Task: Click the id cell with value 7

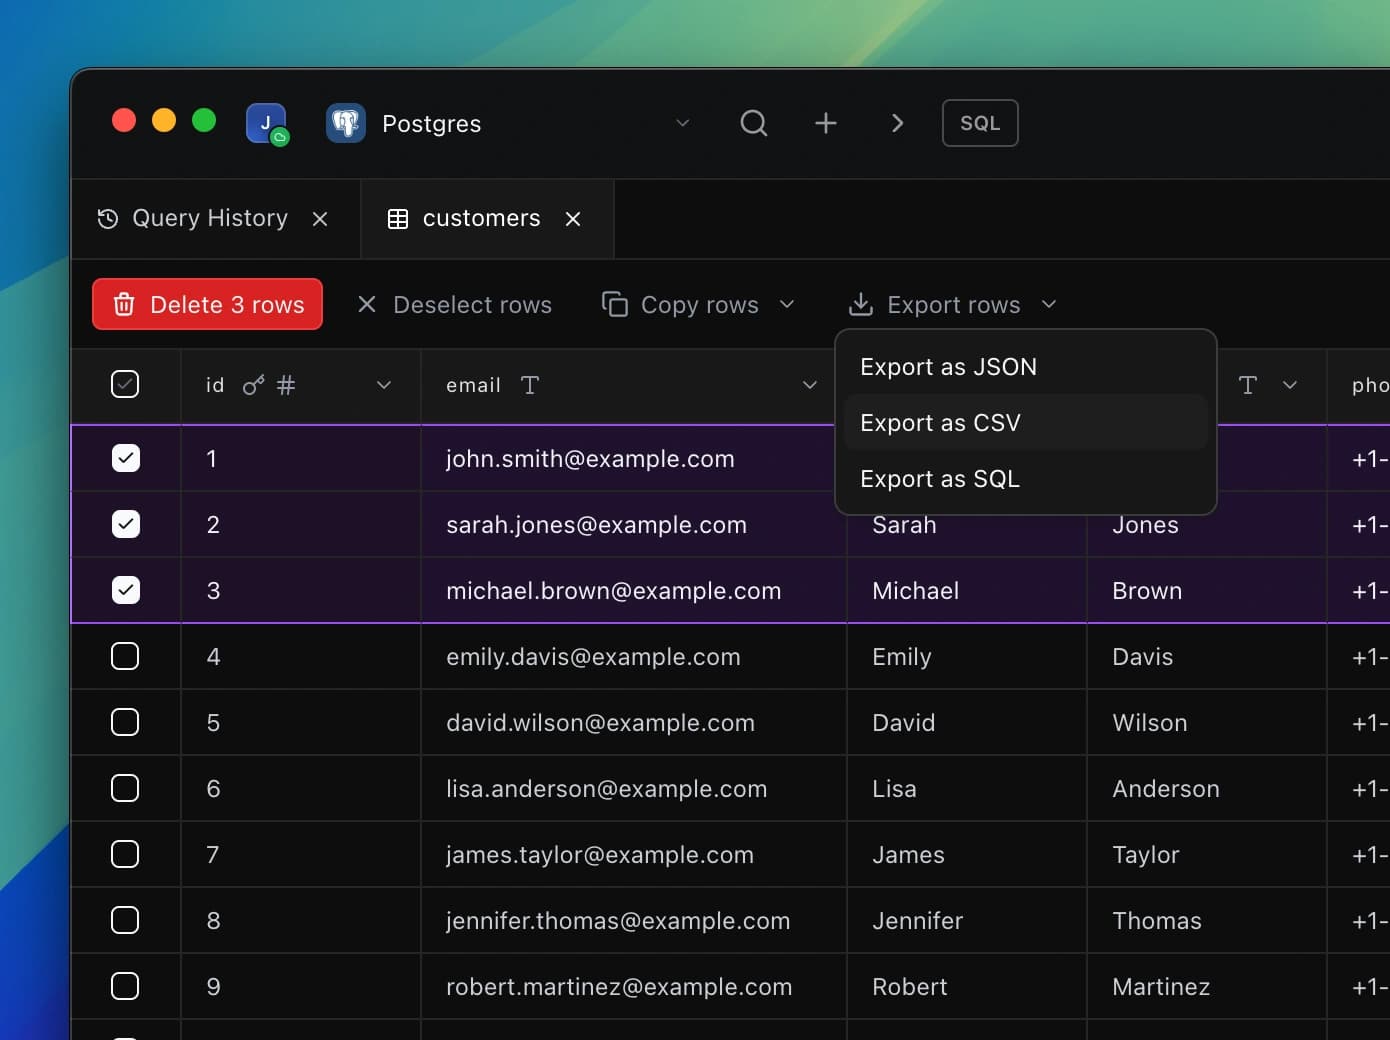Action: 301,854
